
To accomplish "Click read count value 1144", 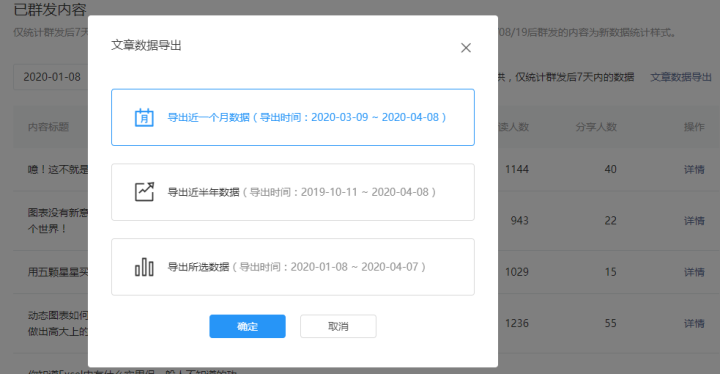I will 517,170.
